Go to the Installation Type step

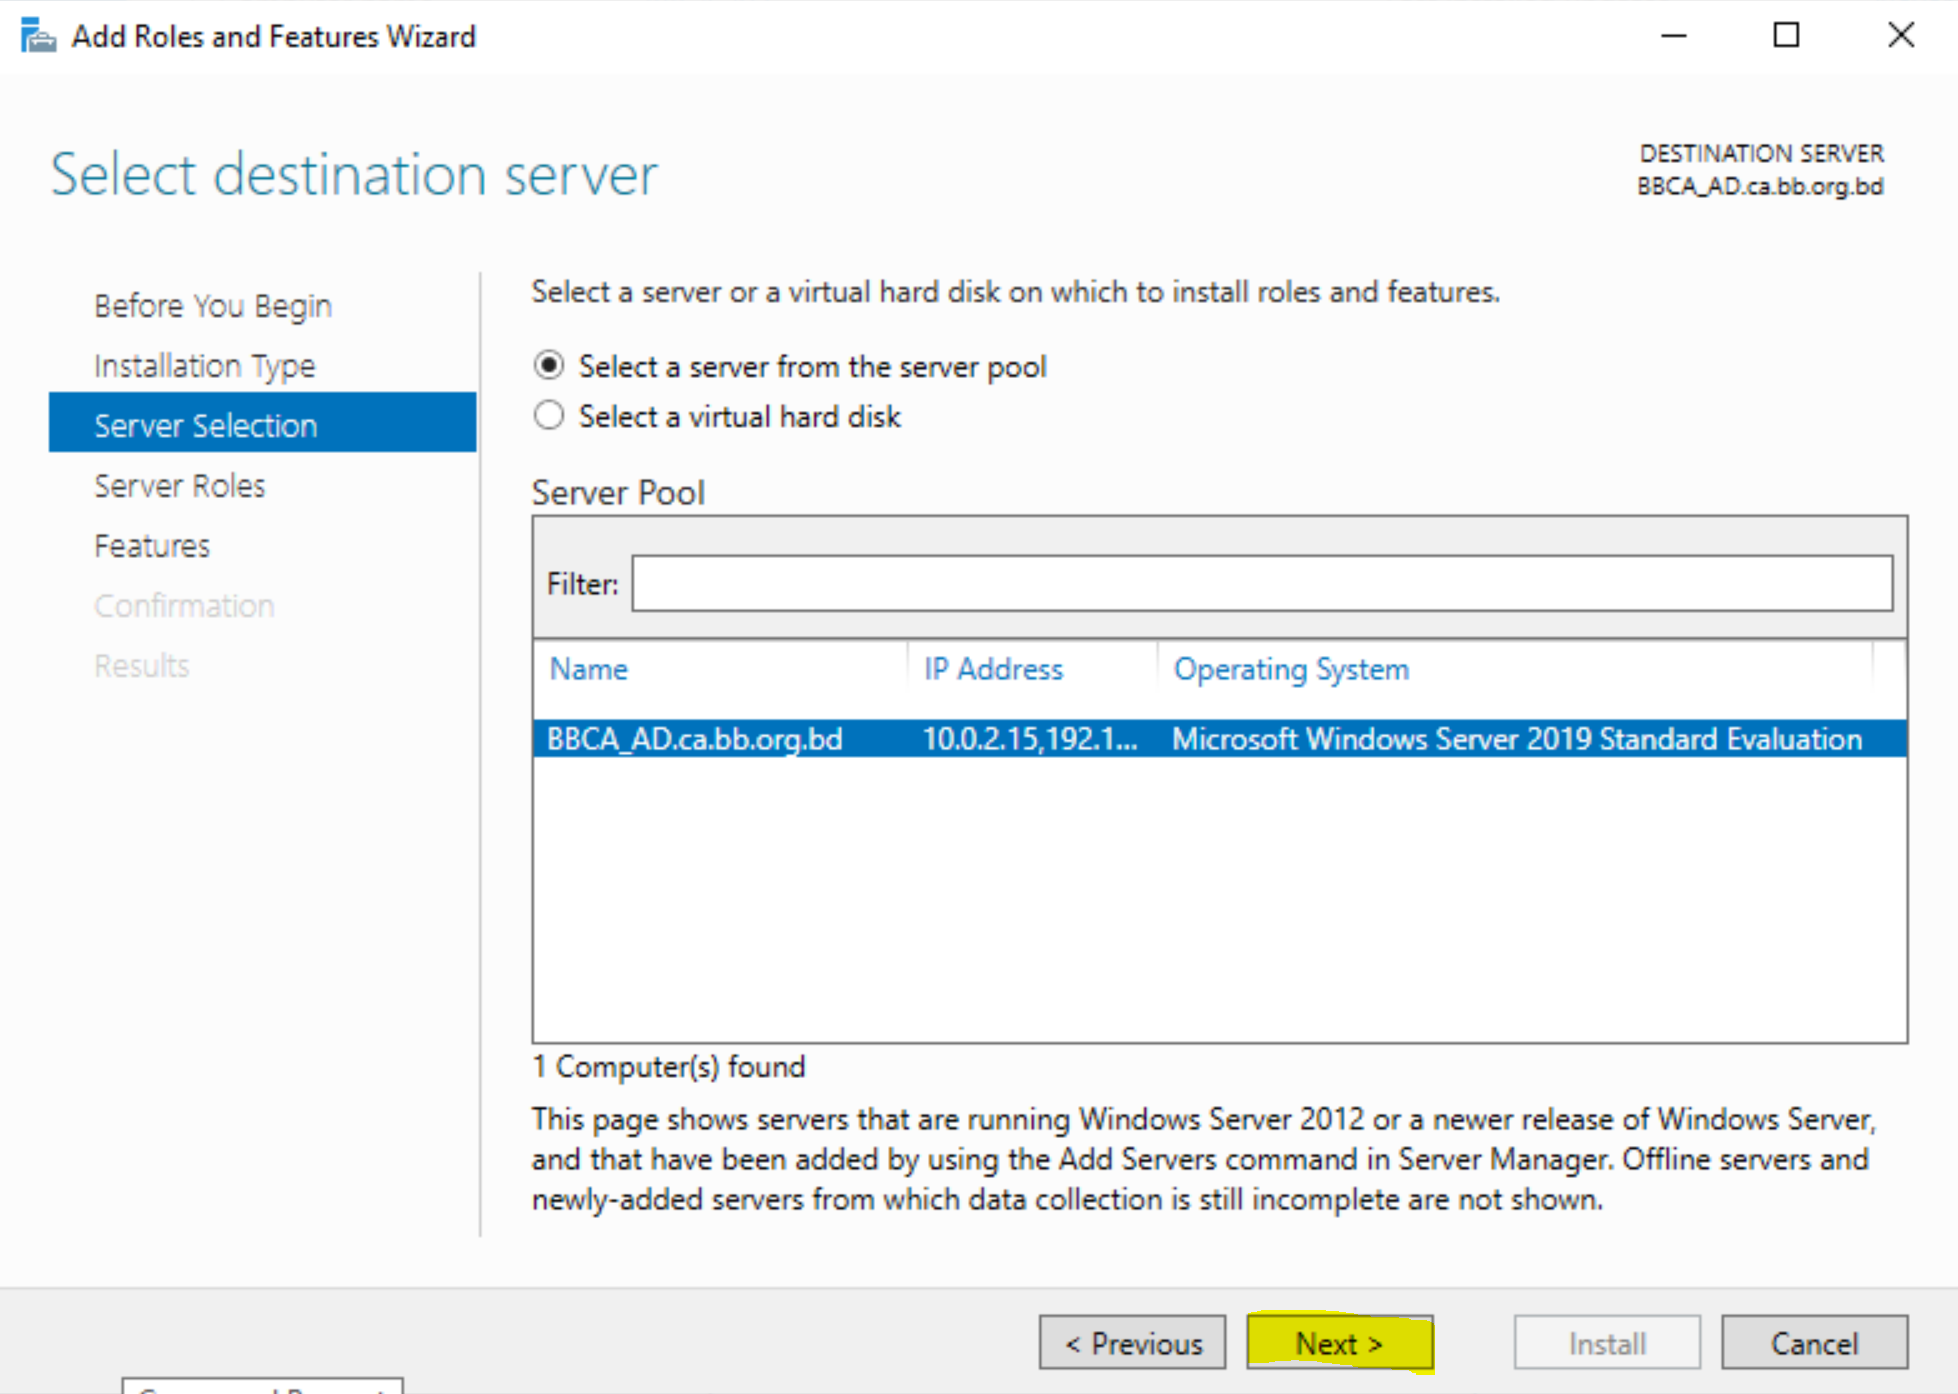pyautogui.click(x=204, y=366)
